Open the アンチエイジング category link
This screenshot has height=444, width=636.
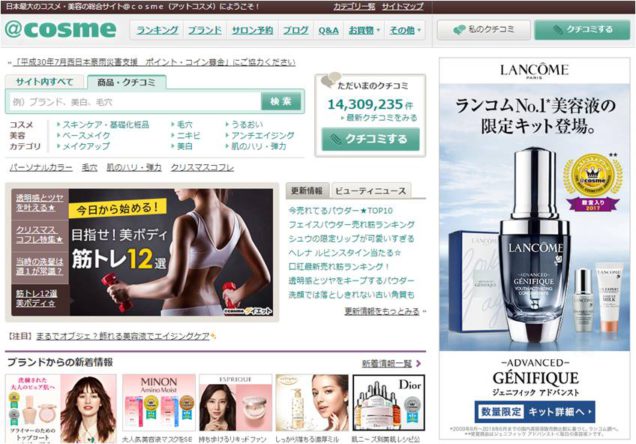point(262,135)
